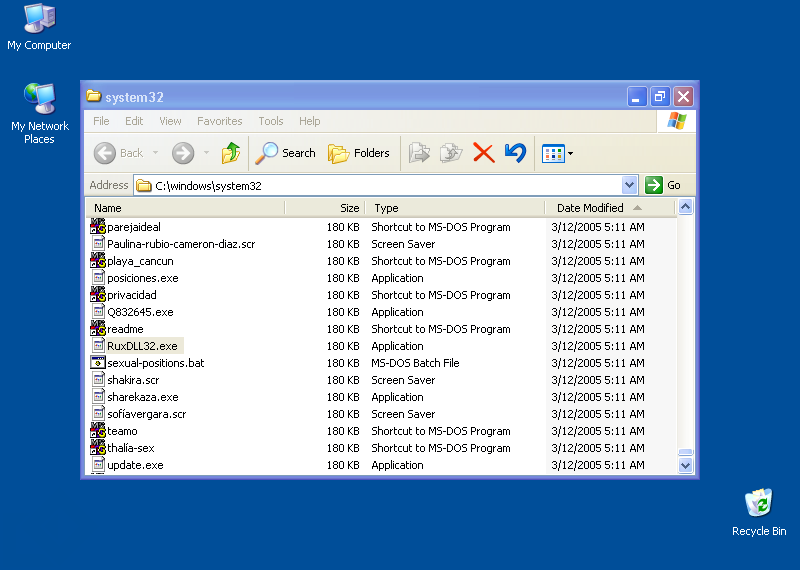Go up one folder level
Screen dimensions: 800x570
click(x=231, y=153)
